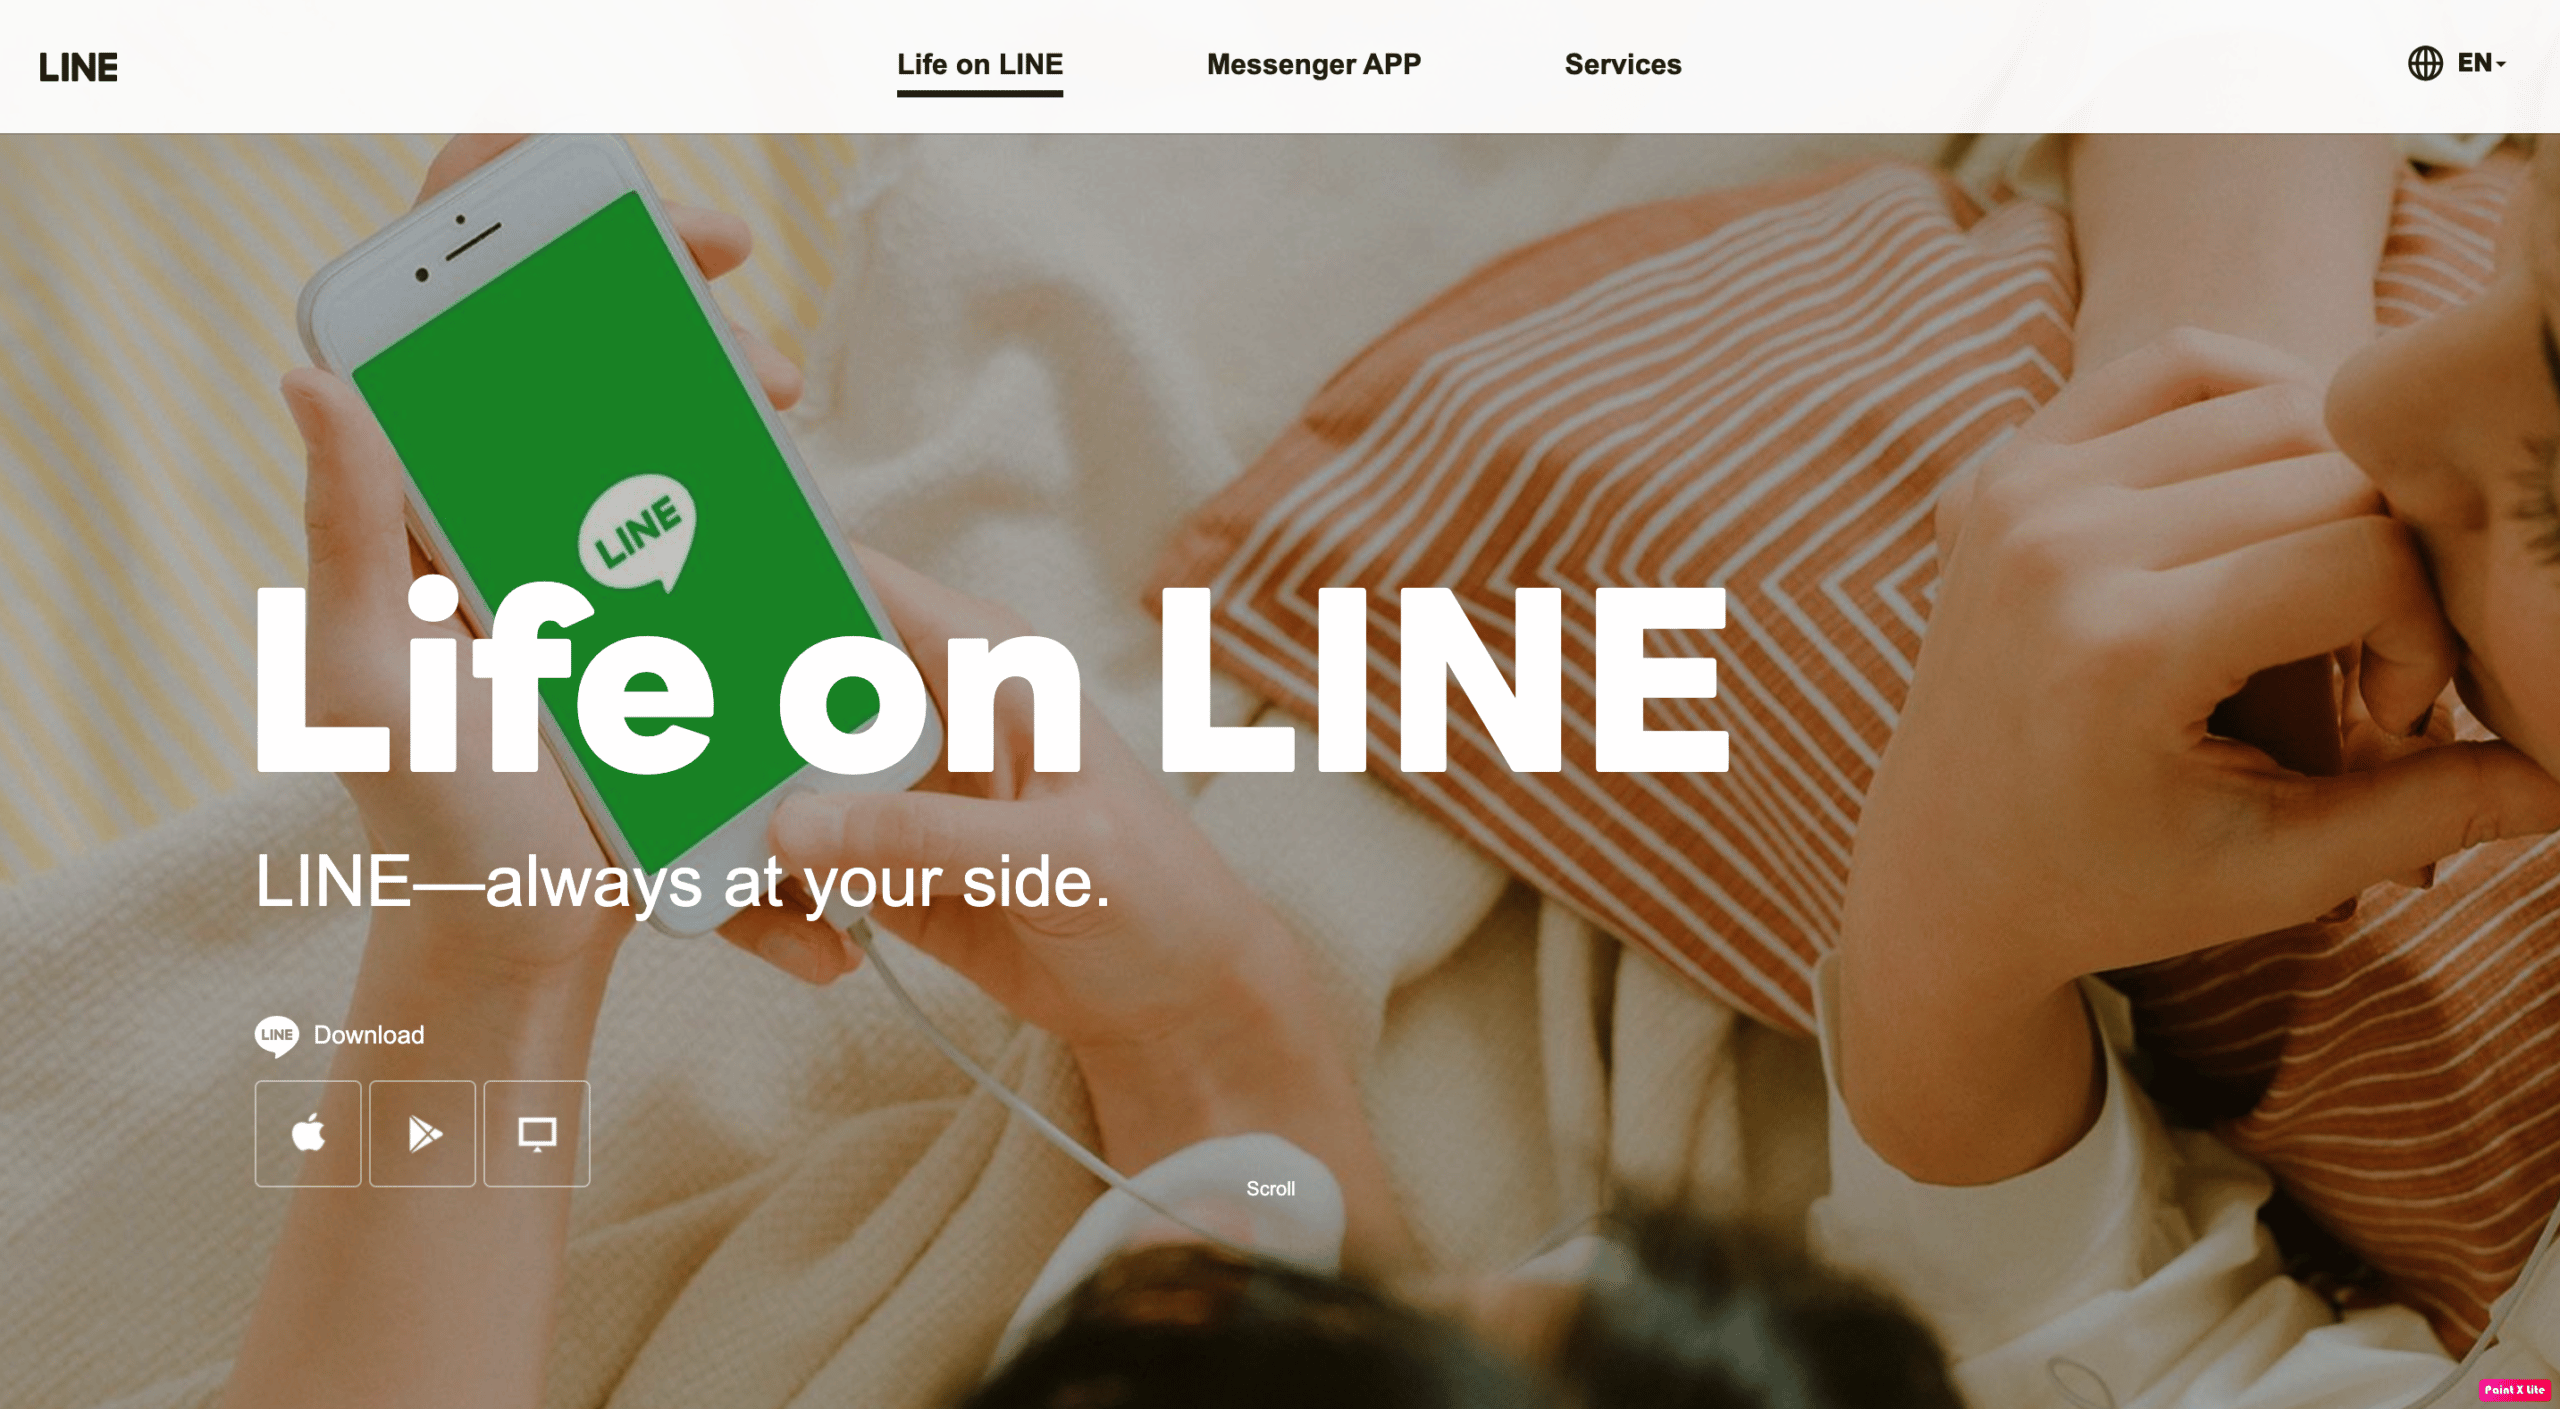Viewport: 2560px width, 1409px height.
Task: Select the Life on LINE tab
Action: tap(980, 64)
